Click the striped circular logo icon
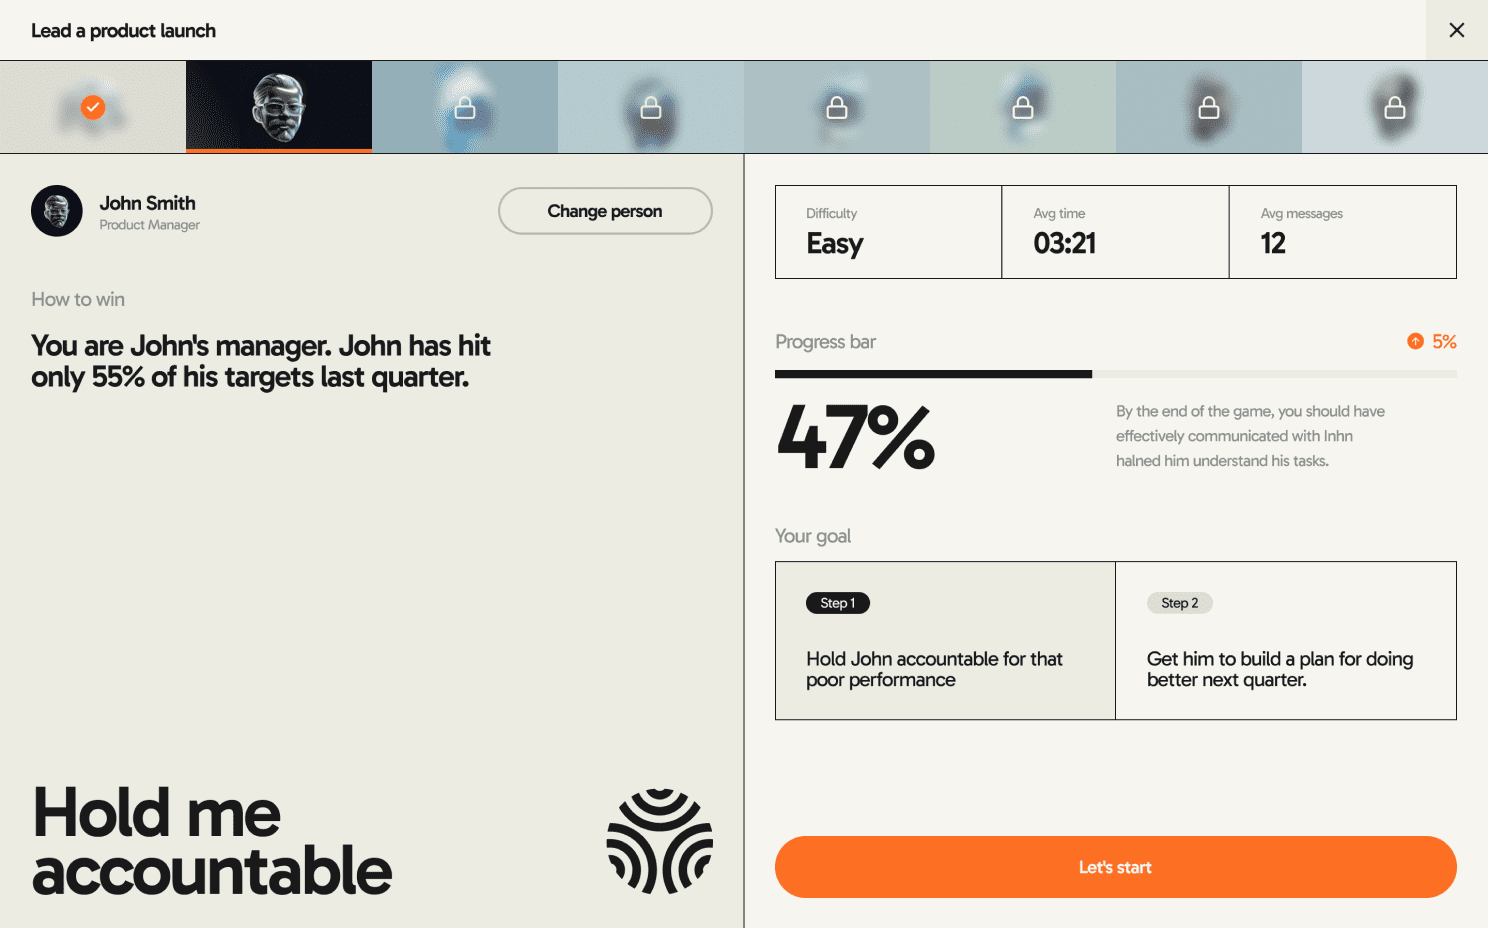 (x=660, y=841)
